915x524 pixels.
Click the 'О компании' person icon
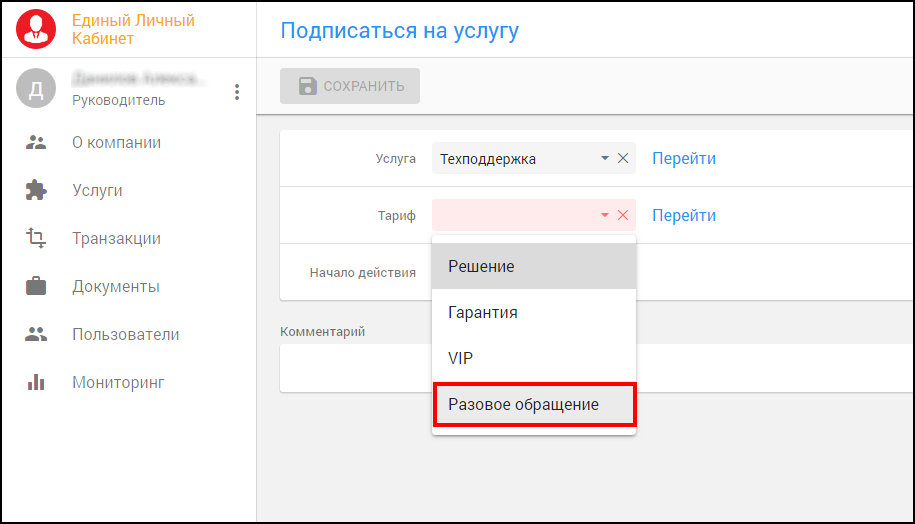(36, 142)
